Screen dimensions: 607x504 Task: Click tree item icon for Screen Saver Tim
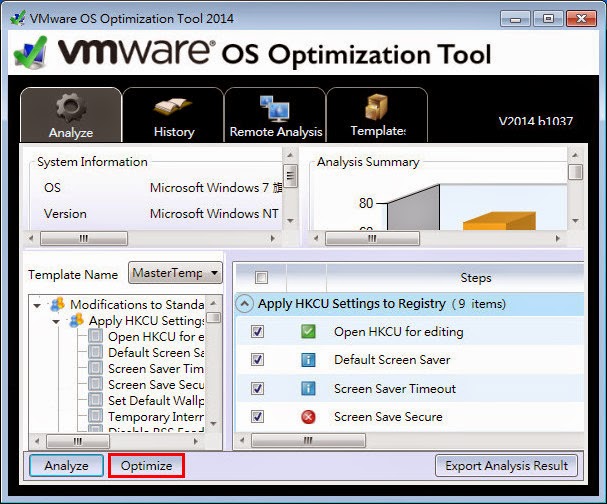[95, 368]
